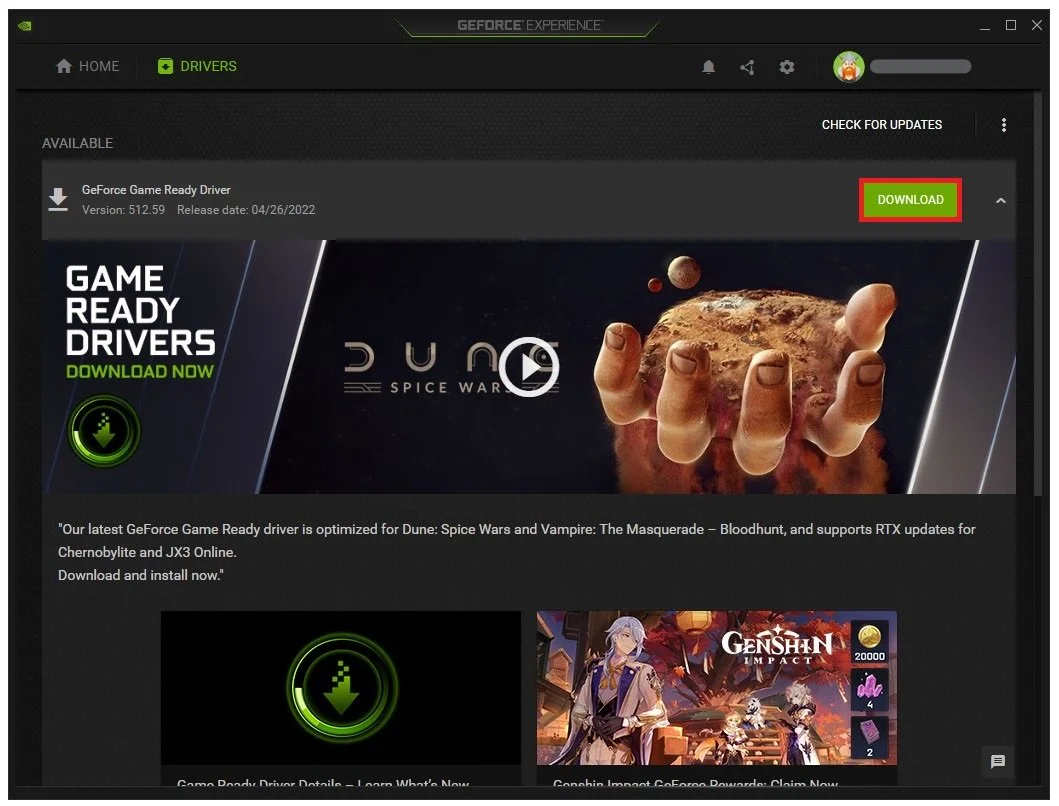Click the user avatar picture
The width and height of the screenshot is (1059, 806).
(x=848, y=66)
